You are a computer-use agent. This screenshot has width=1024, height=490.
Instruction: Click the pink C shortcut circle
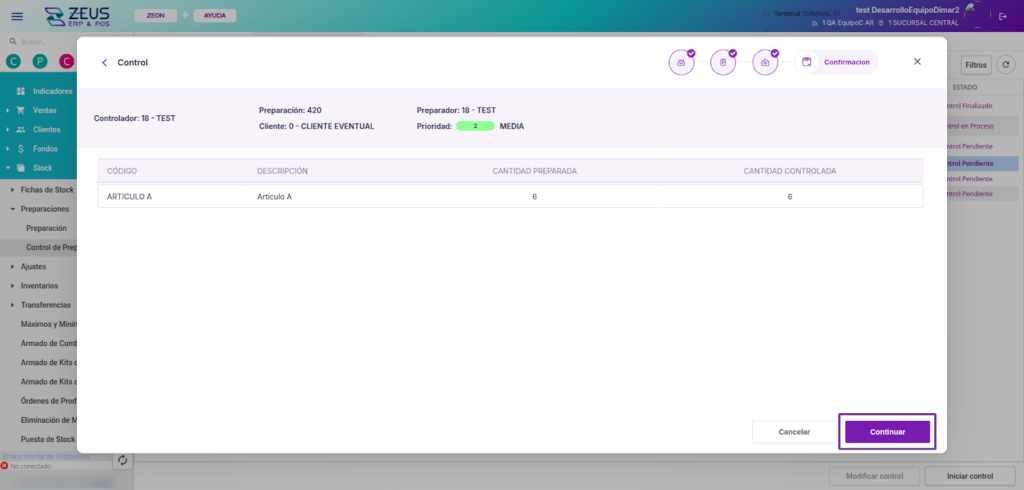pos(66,62)
